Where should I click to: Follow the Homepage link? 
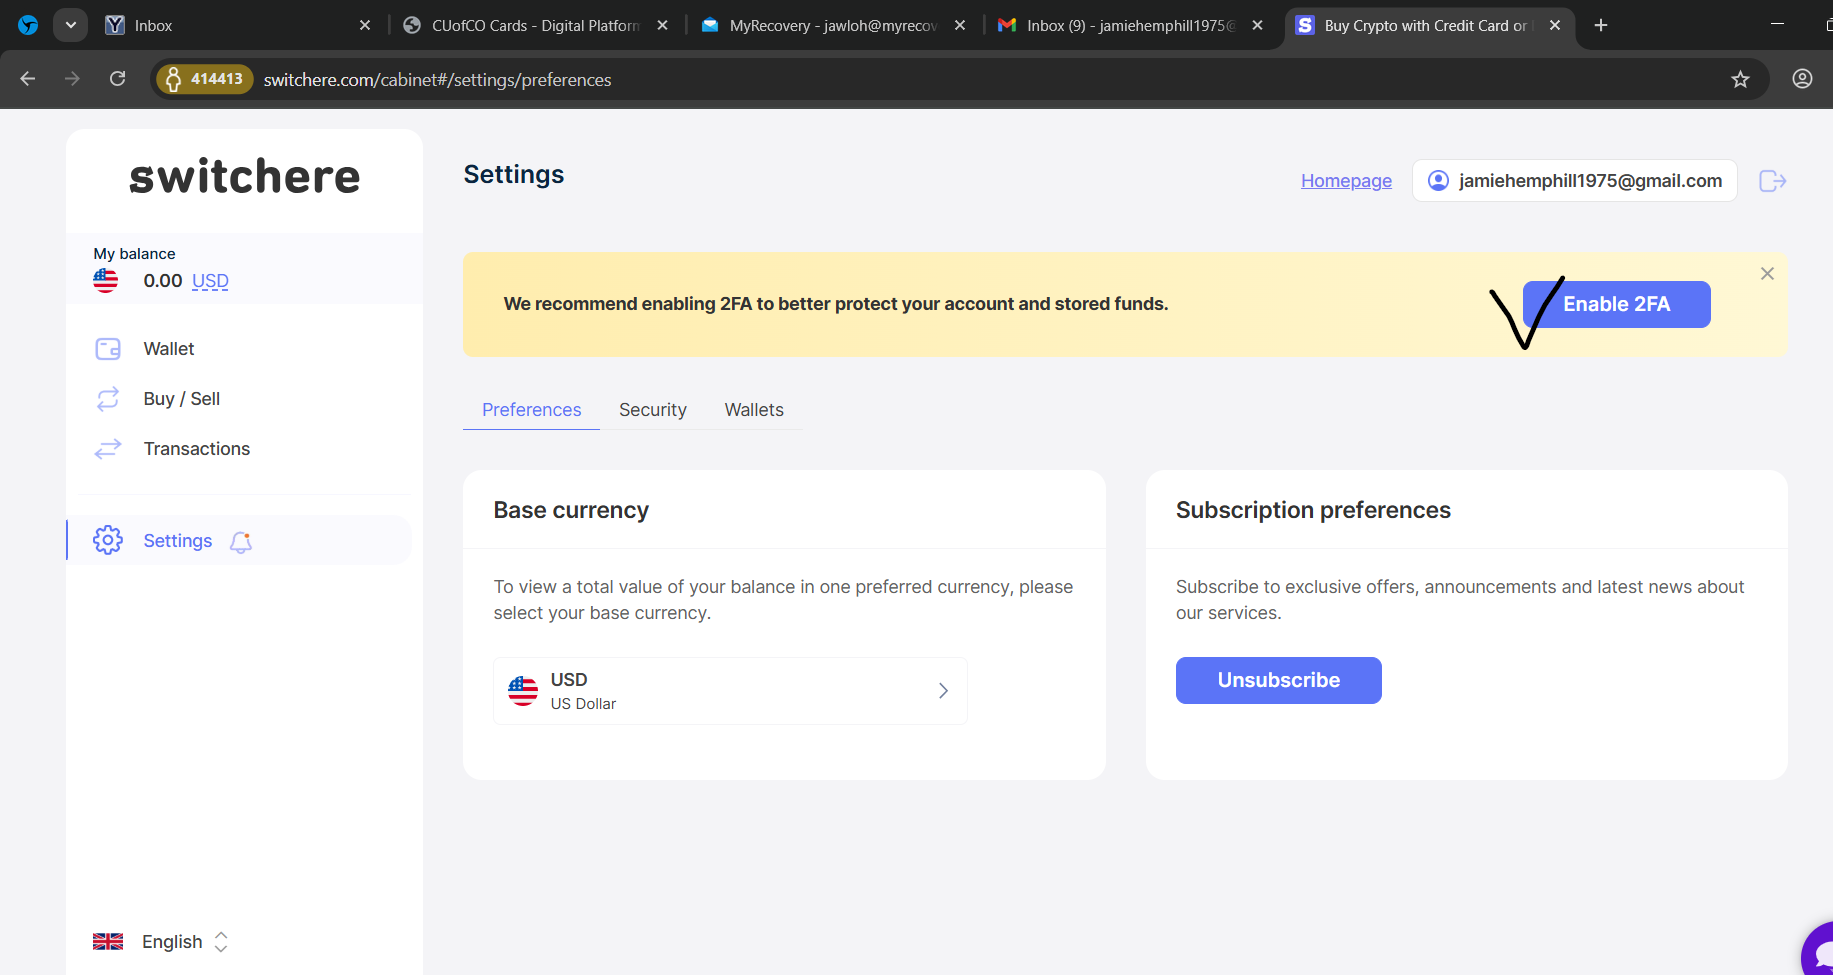coord(1346,181)
